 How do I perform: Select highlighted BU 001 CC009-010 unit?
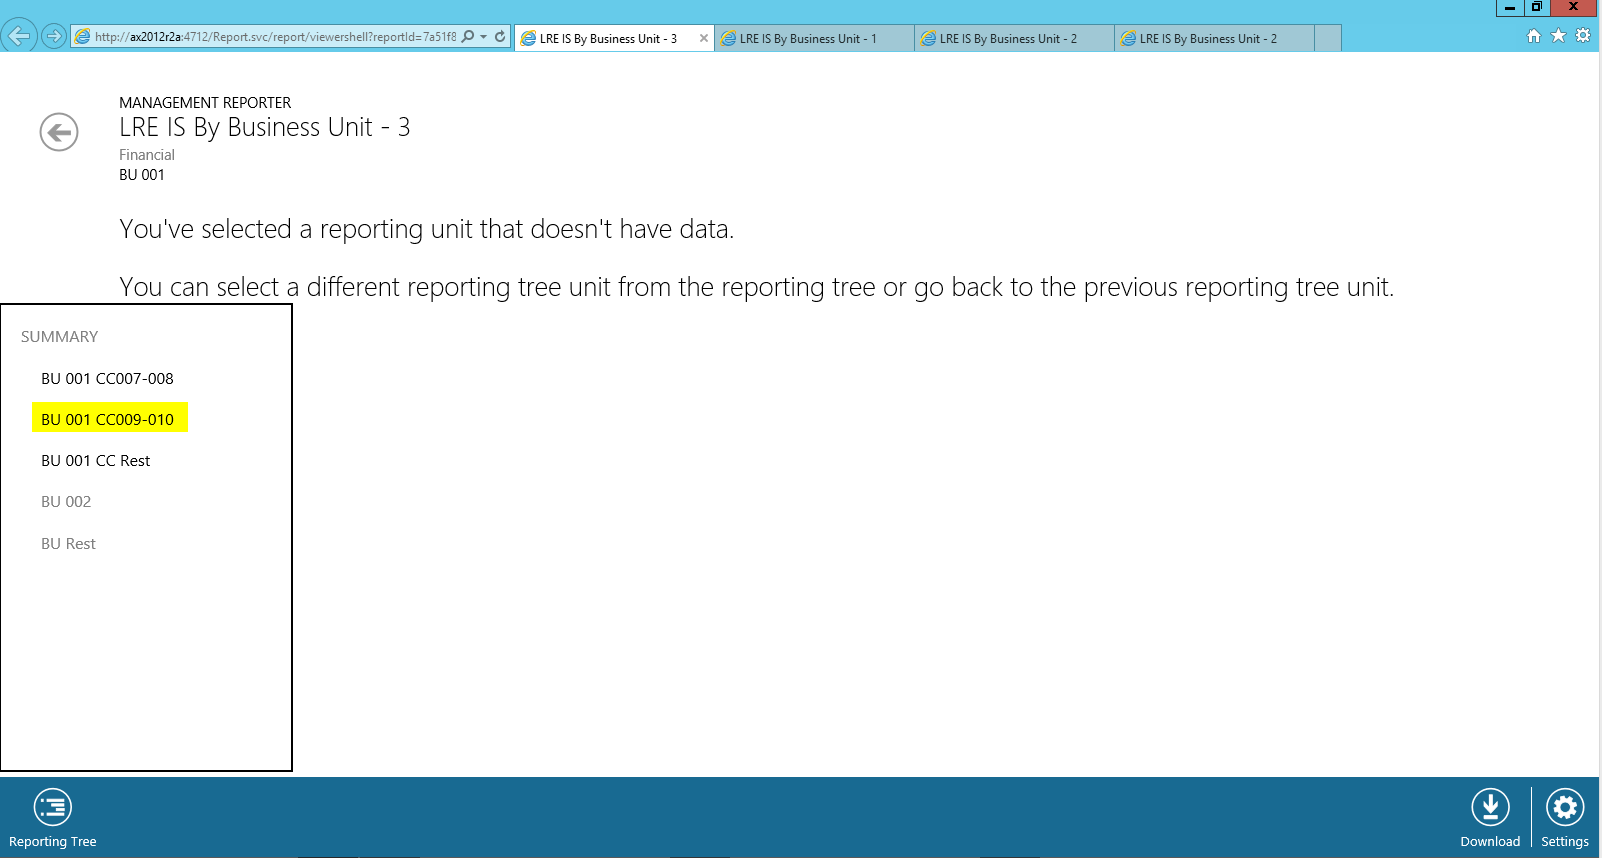click(108, 420)
